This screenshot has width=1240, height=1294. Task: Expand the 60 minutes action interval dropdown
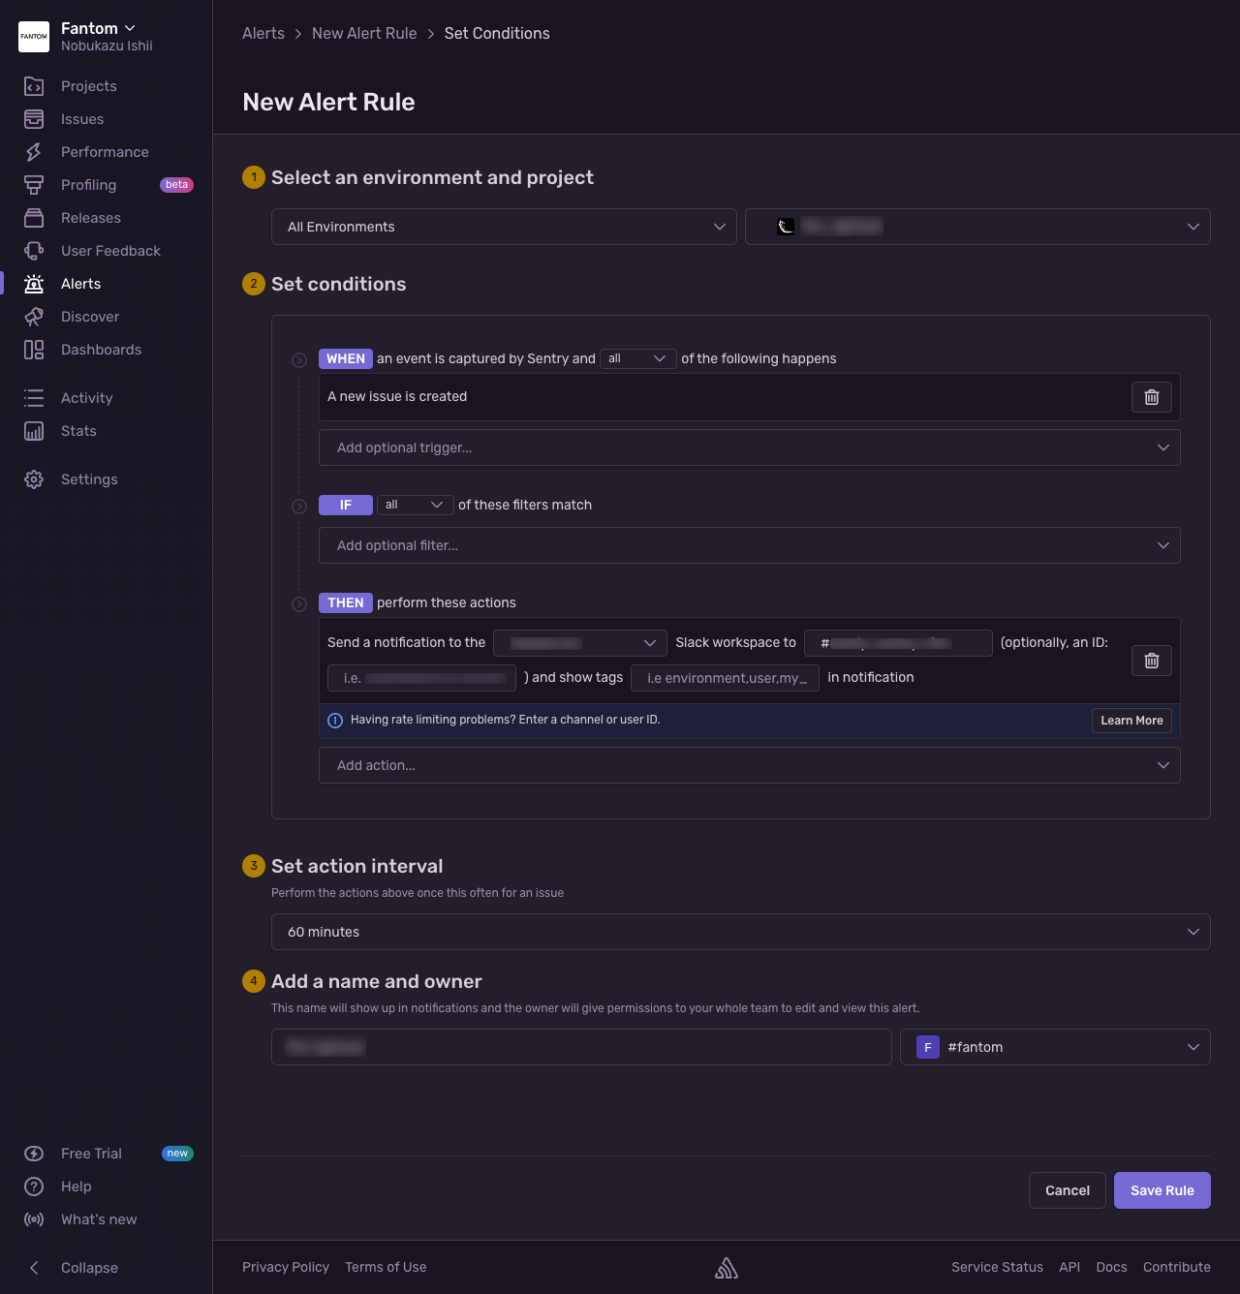coord(740,932)
